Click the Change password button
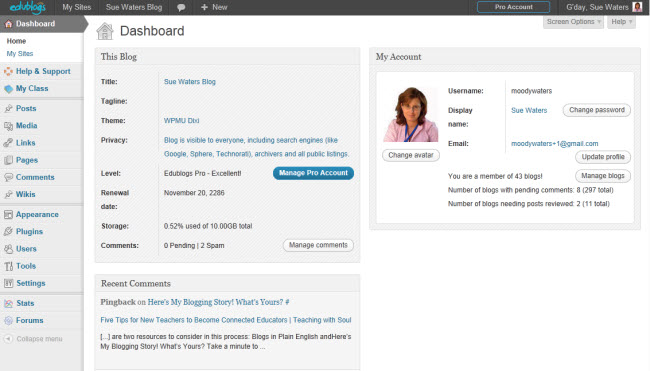This screenshot has height=371, width=650. [597, 110]
